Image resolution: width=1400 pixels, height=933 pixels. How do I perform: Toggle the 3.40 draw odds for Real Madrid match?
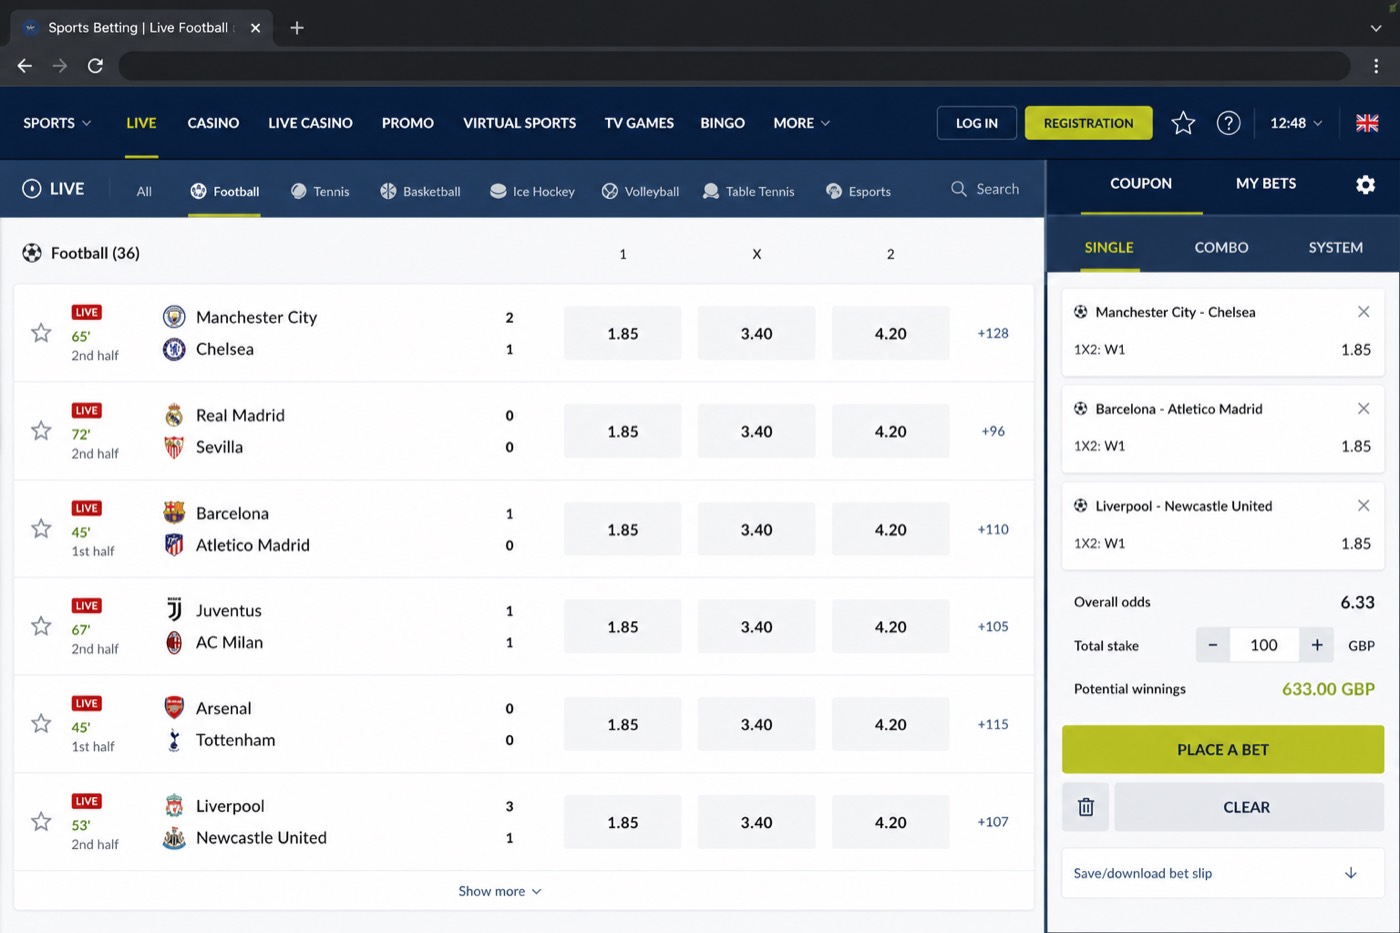[x=757, y=431]
